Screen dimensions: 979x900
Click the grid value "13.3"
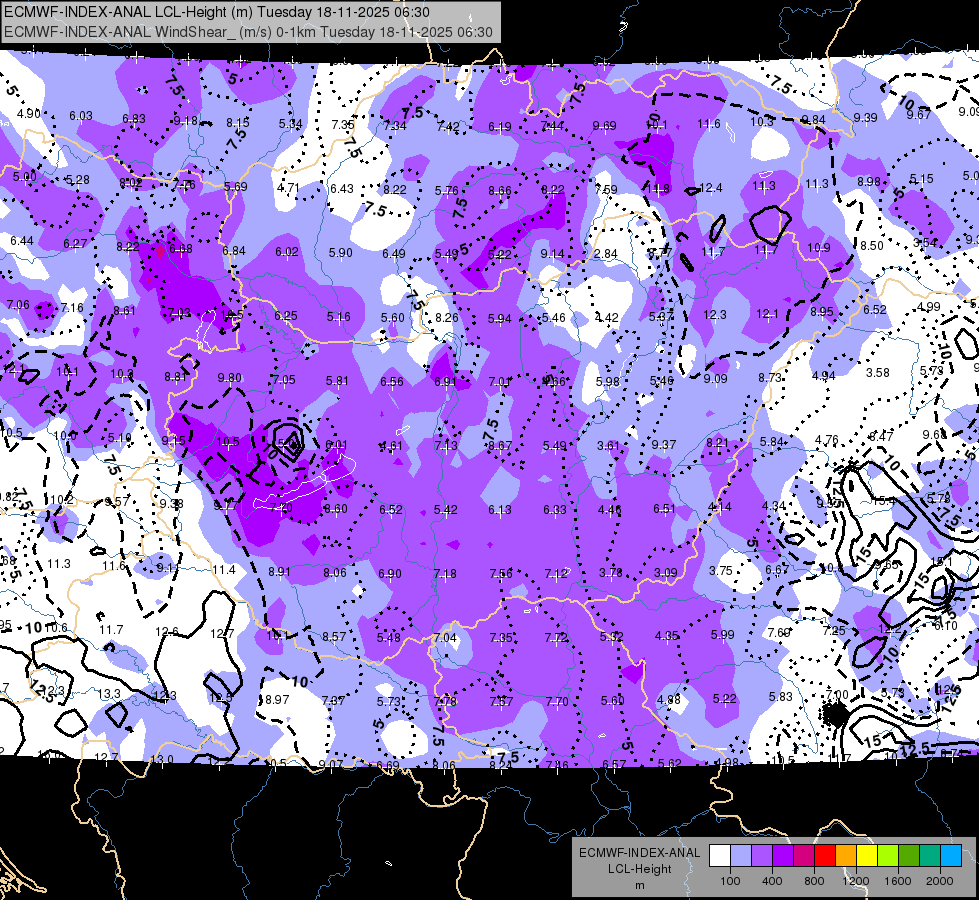pos(109,693)
